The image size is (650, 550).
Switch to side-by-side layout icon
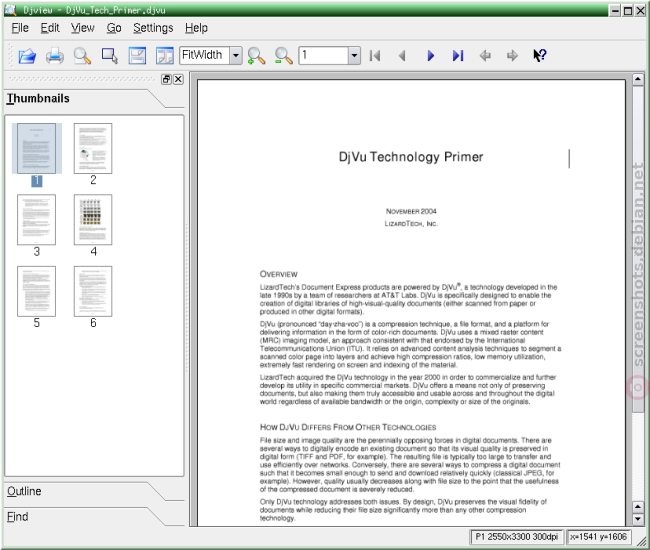165,56
